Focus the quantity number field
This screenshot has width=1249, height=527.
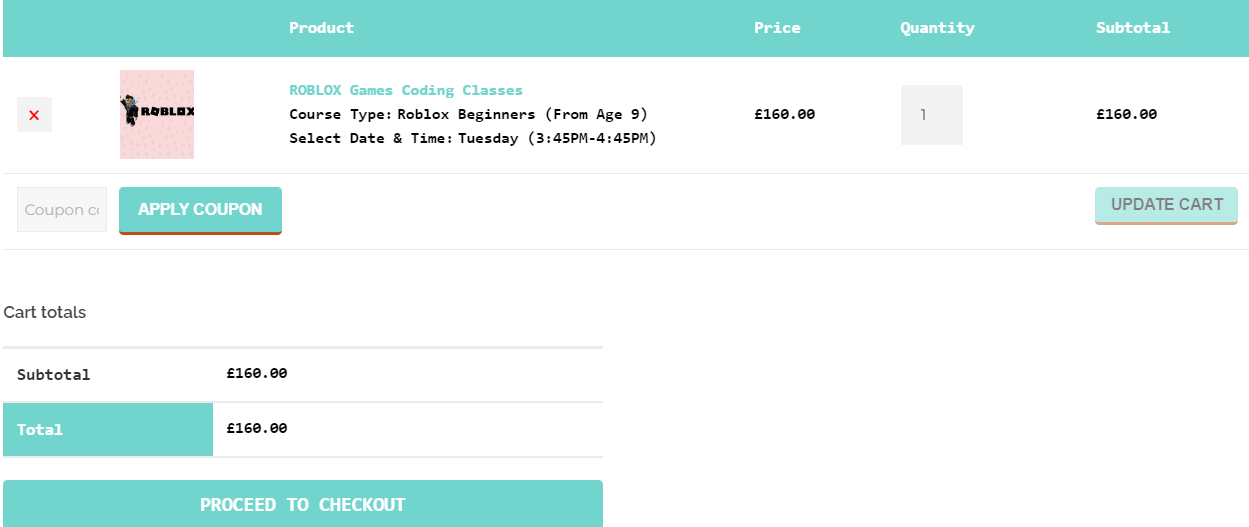click(931, 115)
